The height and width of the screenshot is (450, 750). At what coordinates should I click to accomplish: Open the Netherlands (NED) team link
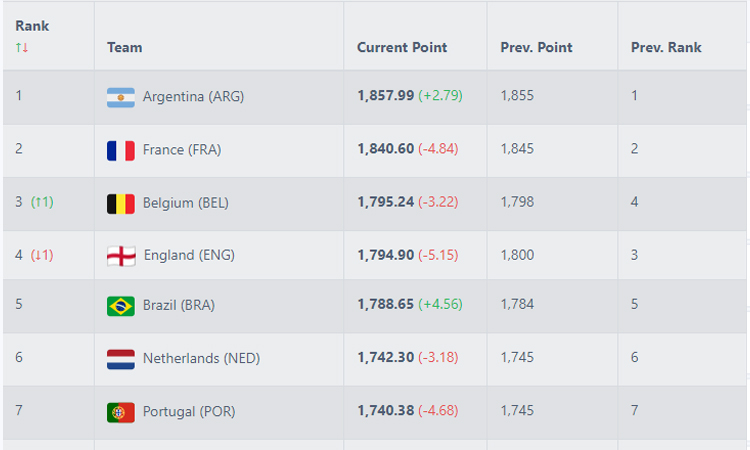coord(201,358)
